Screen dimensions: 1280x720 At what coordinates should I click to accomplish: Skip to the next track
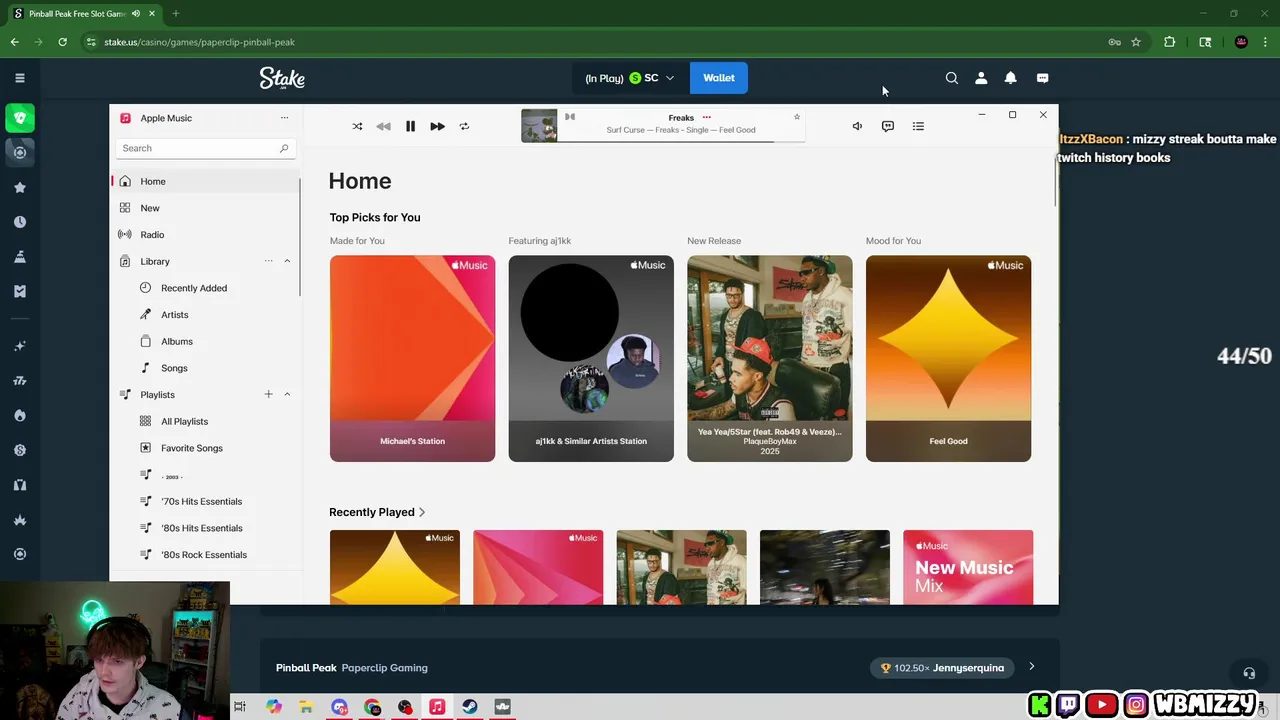point(437,126)
